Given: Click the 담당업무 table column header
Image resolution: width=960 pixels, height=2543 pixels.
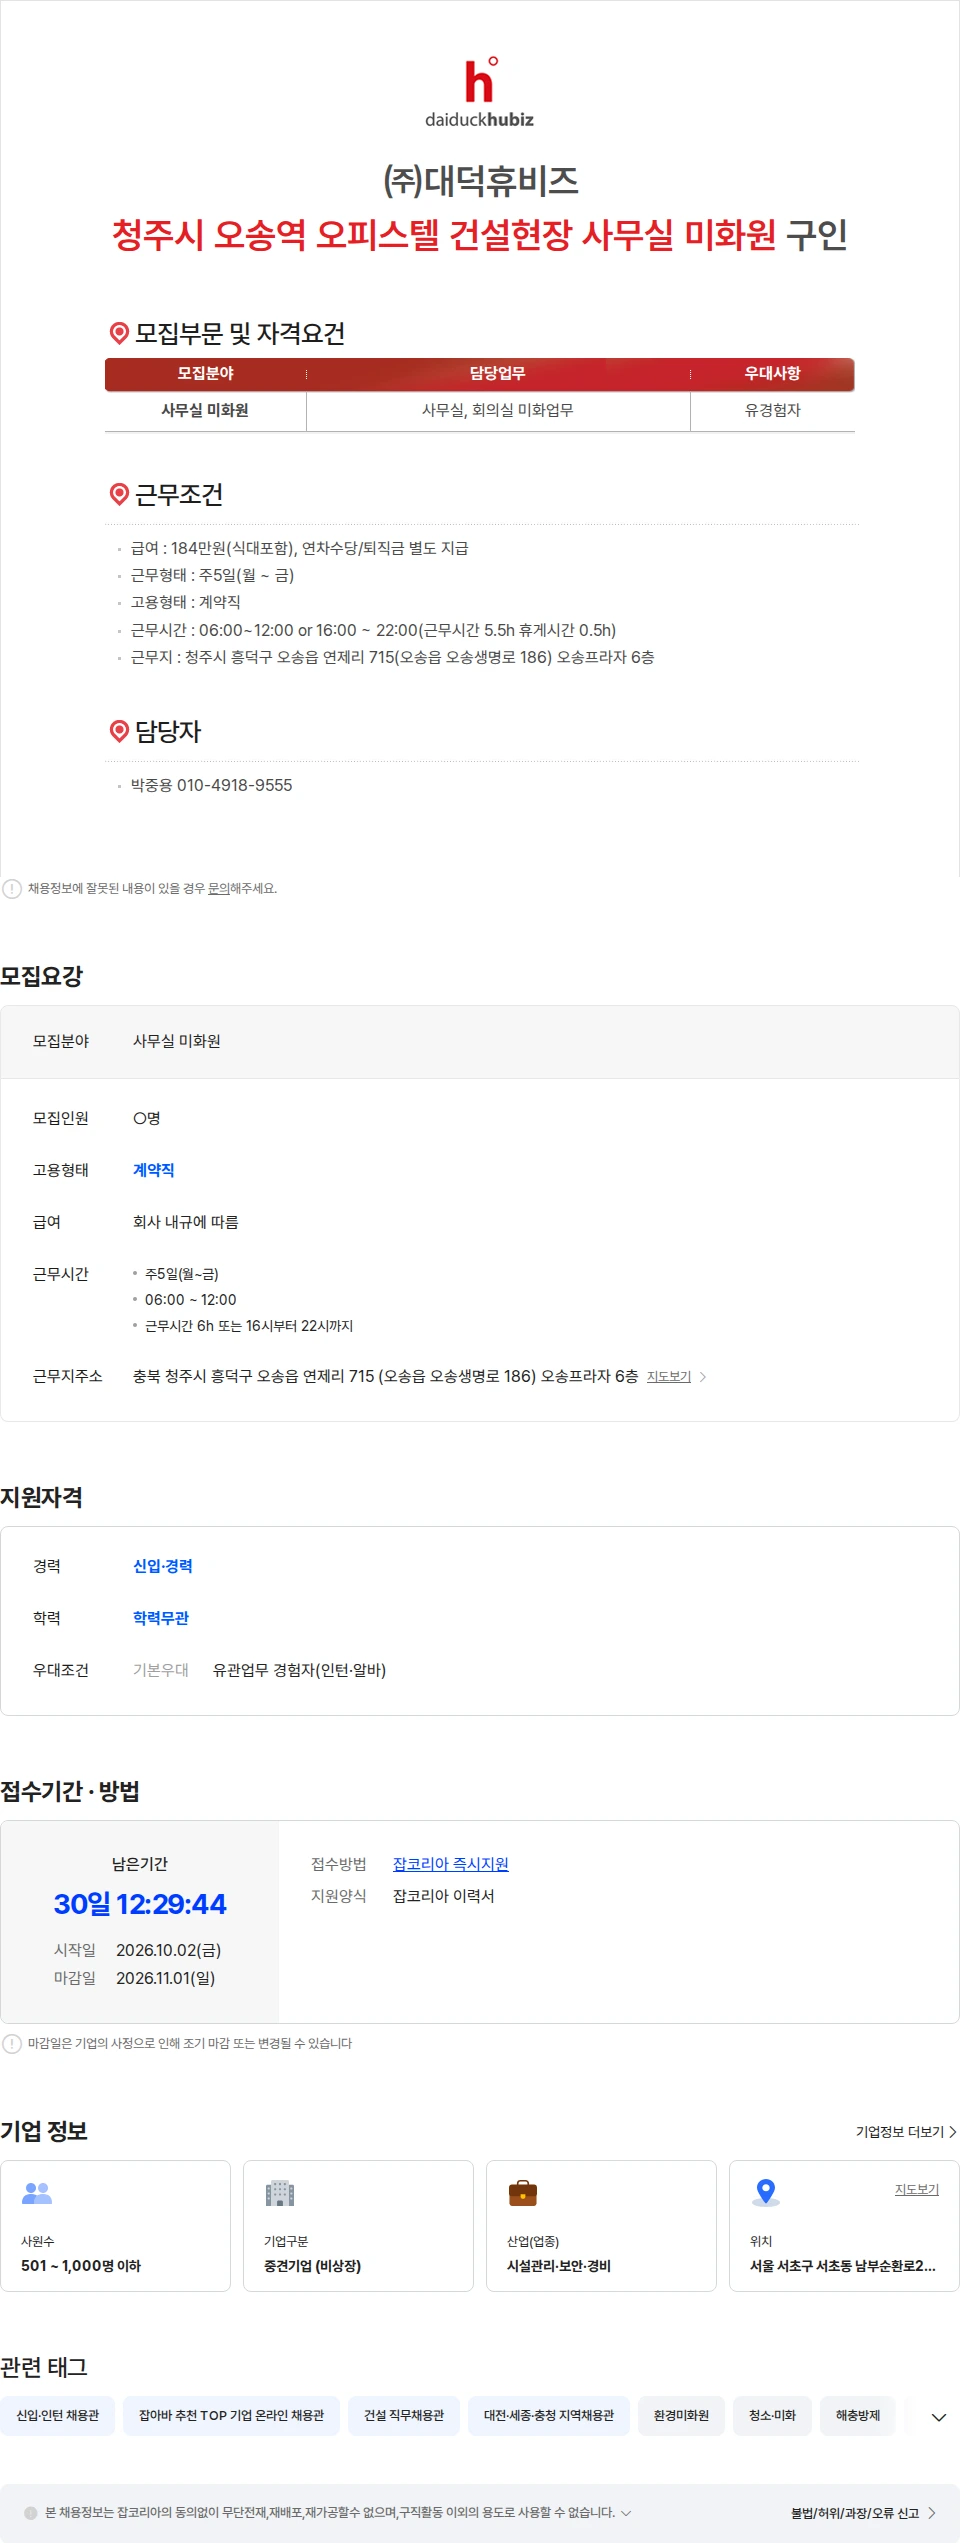Looking at the screenshot, I should click(x=498, y=374).
